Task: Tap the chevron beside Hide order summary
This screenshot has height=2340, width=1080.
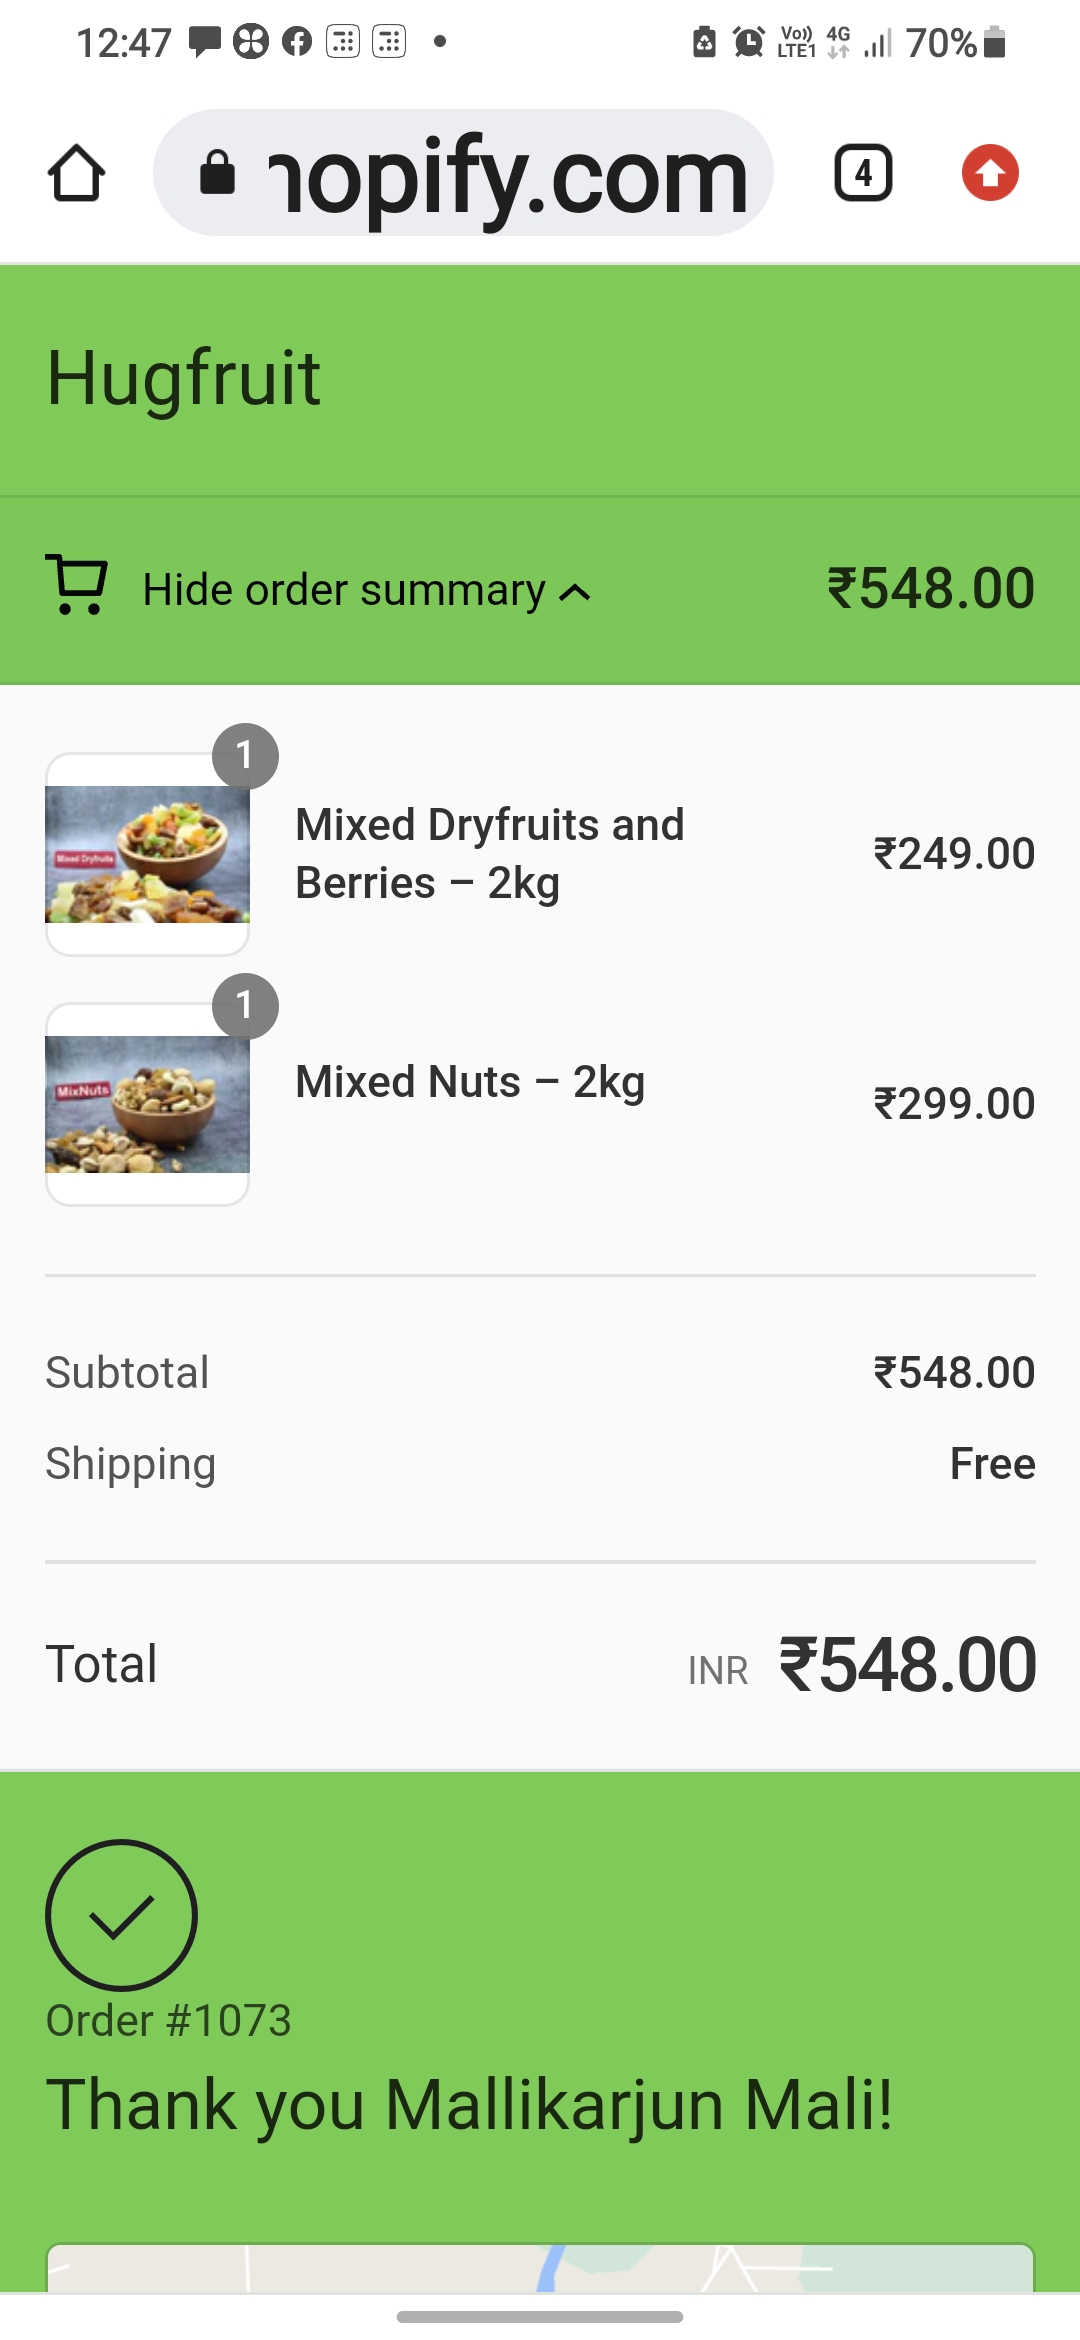Action: tap(575, 592)
